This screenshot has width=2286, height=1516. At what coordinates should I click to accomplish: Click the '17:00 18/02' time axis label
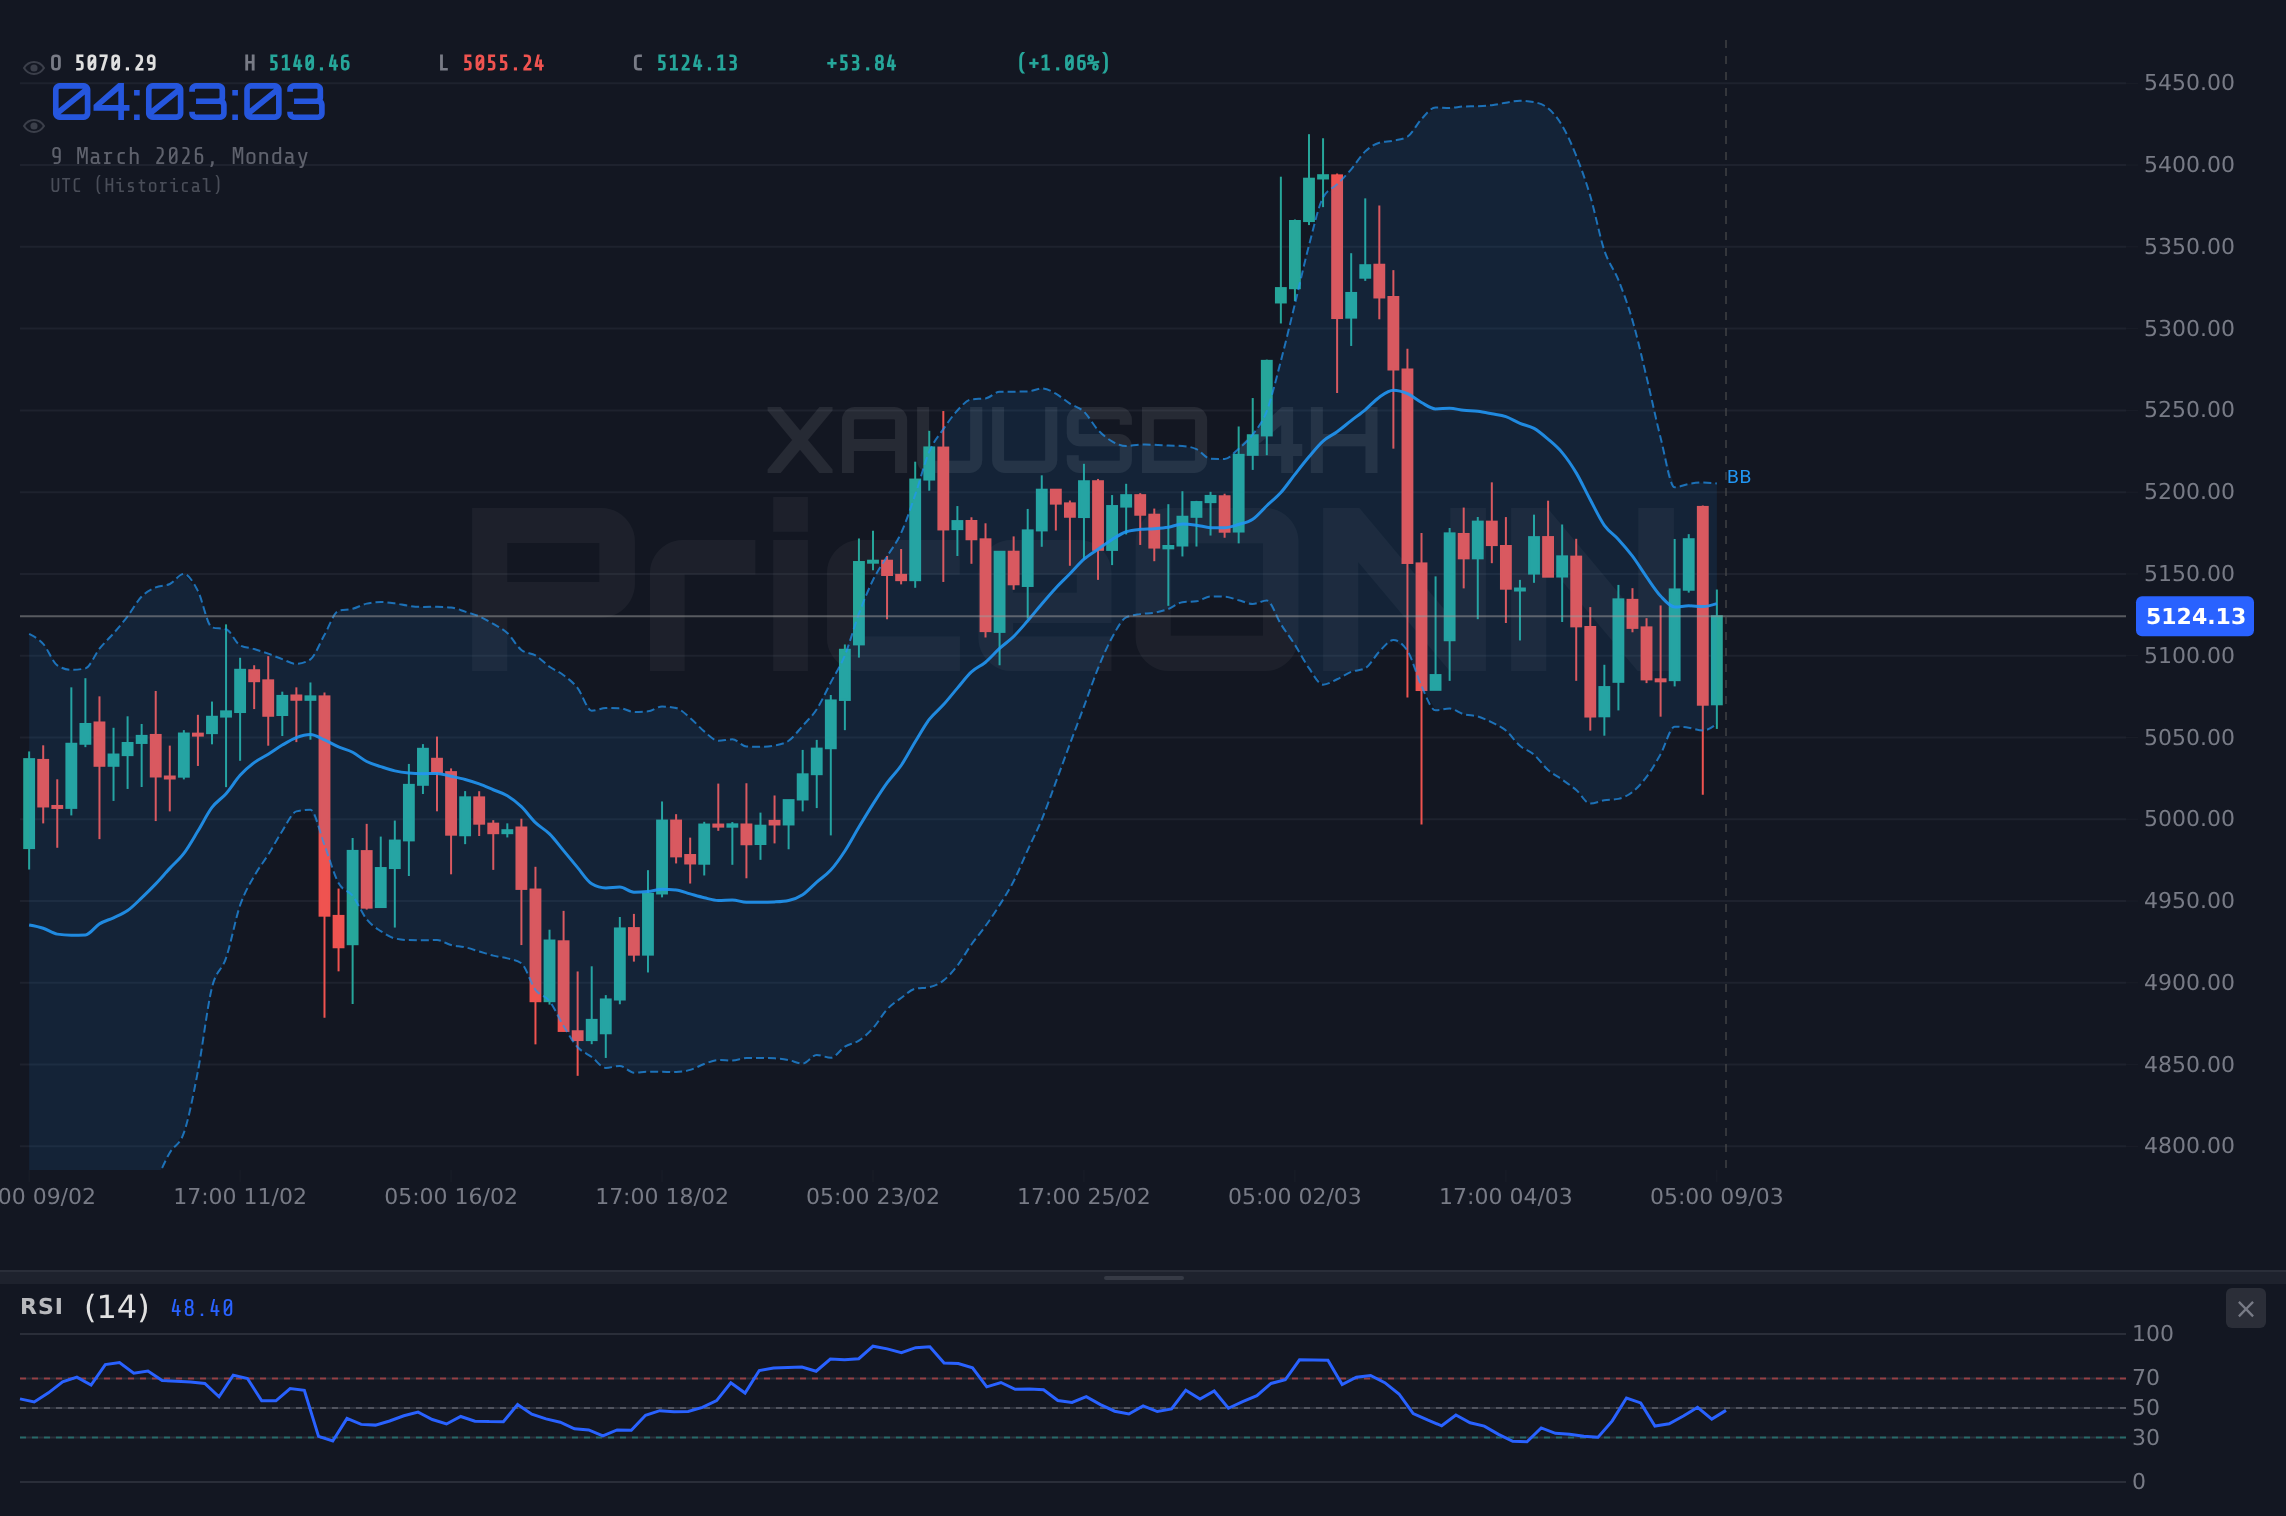pyautogui.click(x=662, y=1196)
